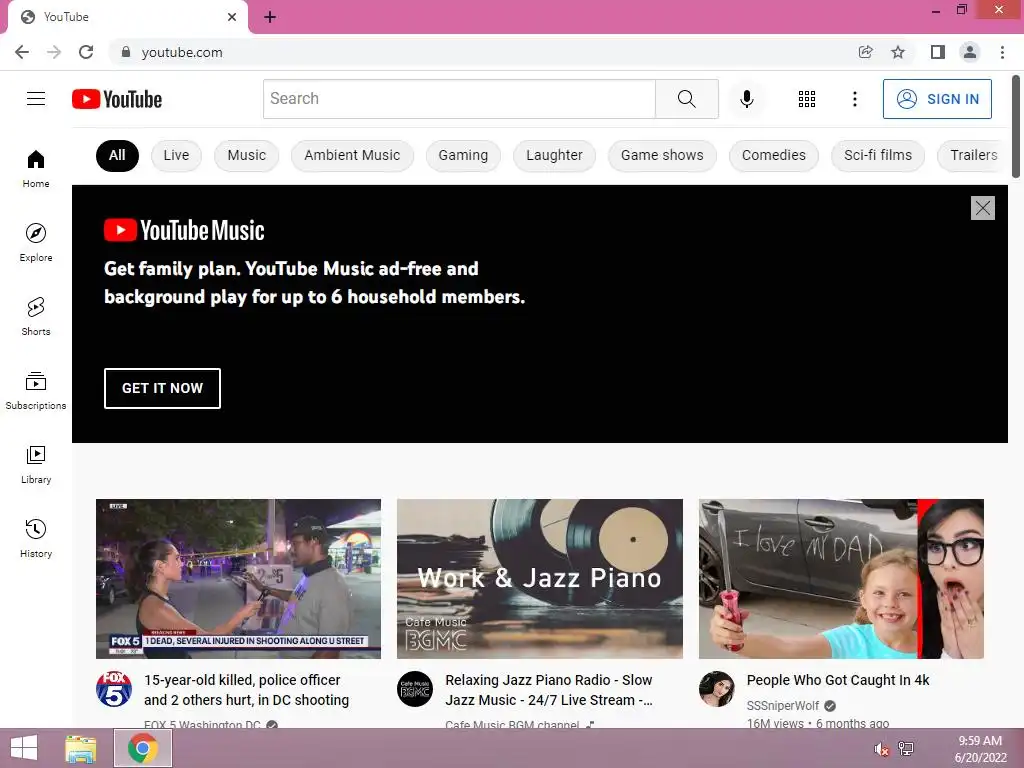Viewport: 1024px width, 768px height.
Task: Click the Cafe Music BGM channel avatar
Action: coord(415,688)
